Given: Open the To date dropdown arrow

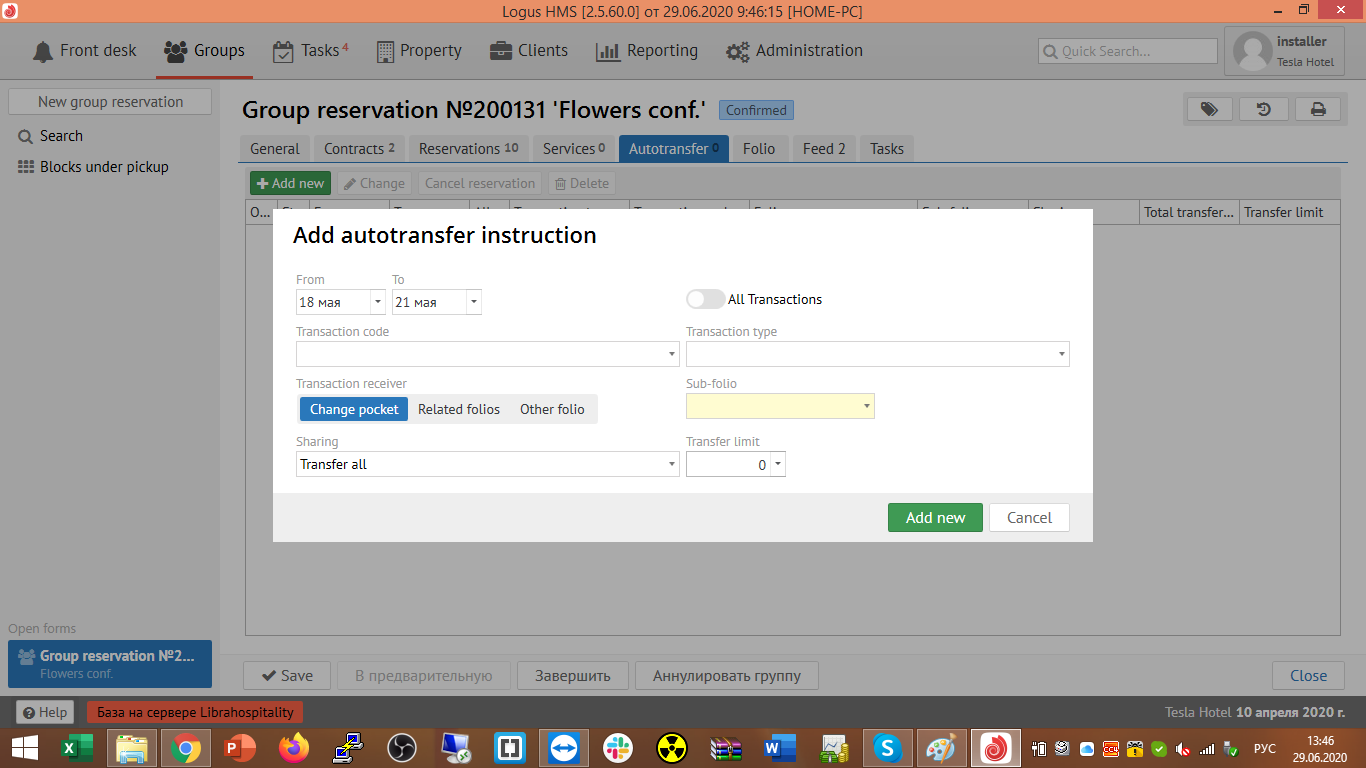Looking at the screenshot, I should coord(474,302).
